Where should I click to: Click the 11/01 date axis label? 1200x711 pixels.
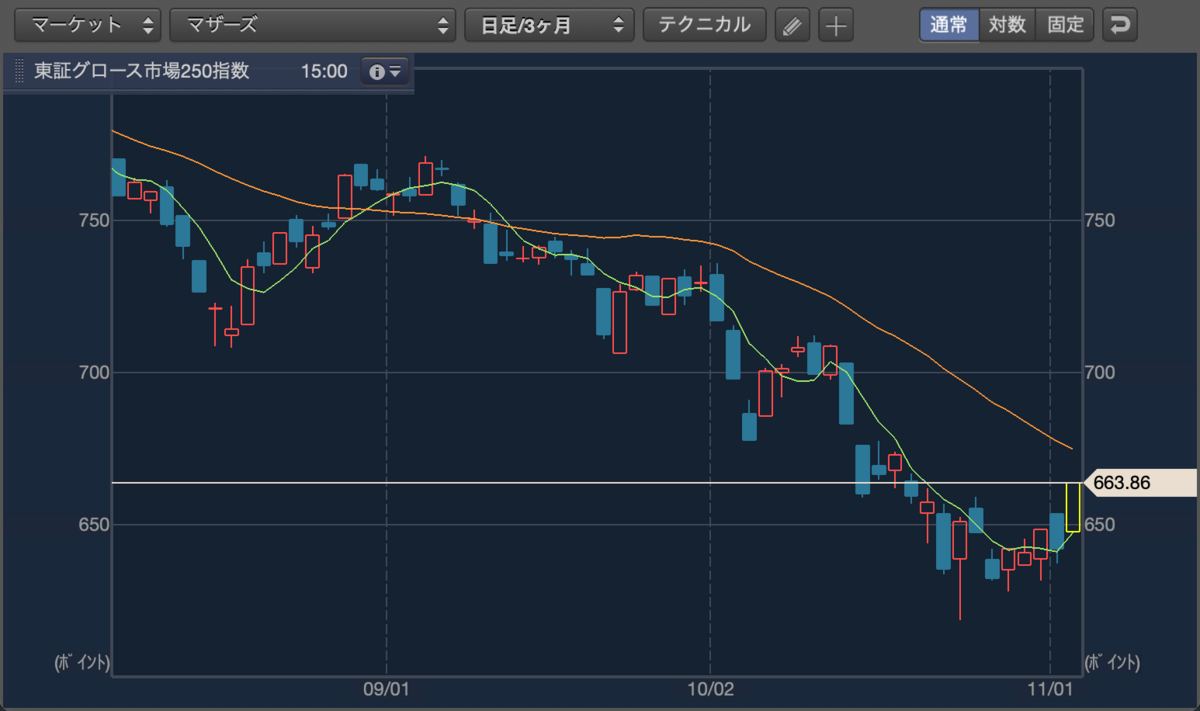1050,689
